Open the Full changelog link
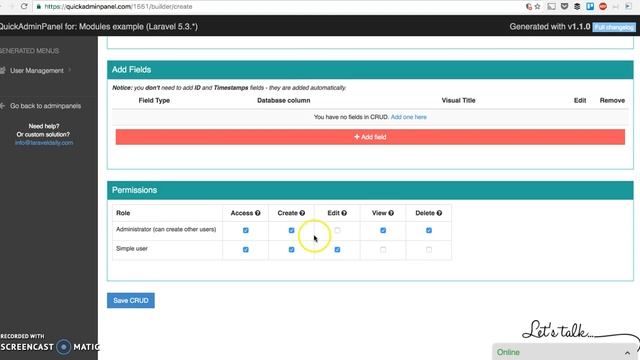The height and width of the screenshot is (360, 640). [x=614, y=27]
